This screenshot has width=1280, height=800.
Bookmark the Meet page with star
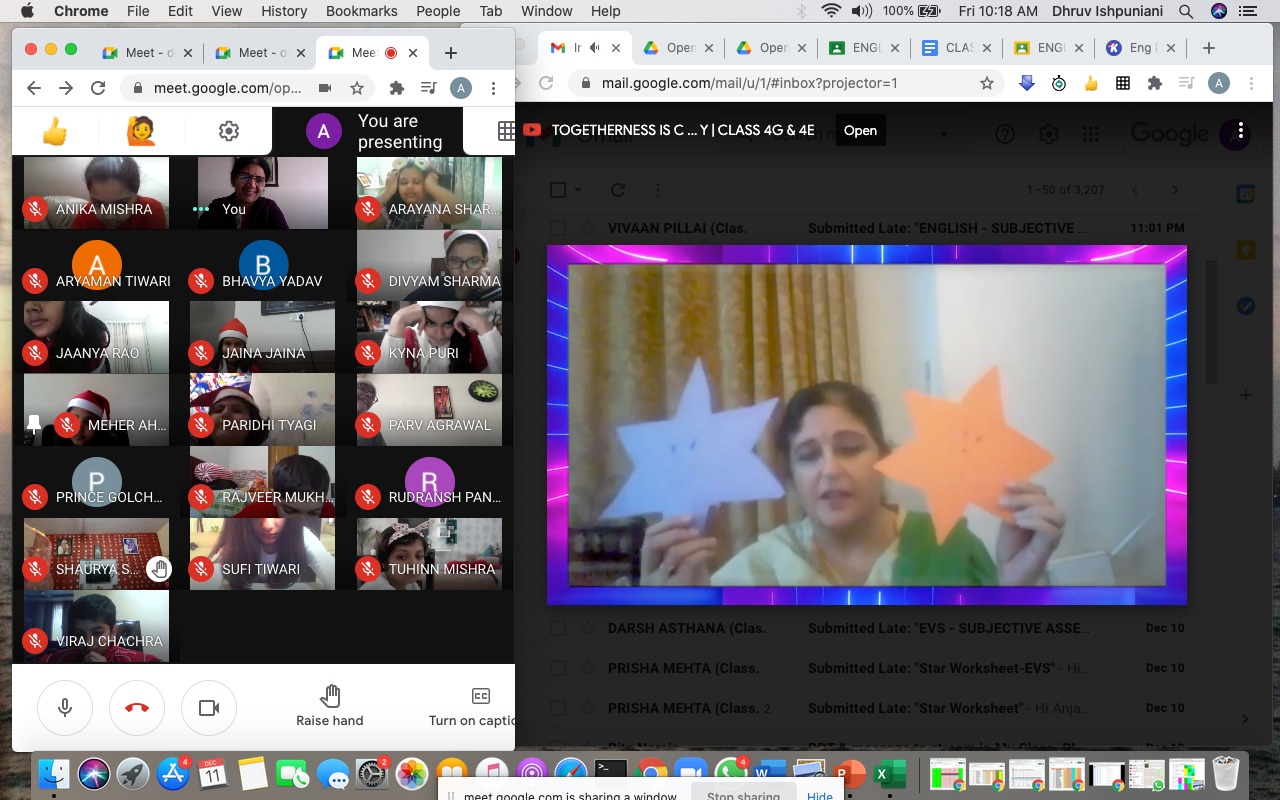356,88
